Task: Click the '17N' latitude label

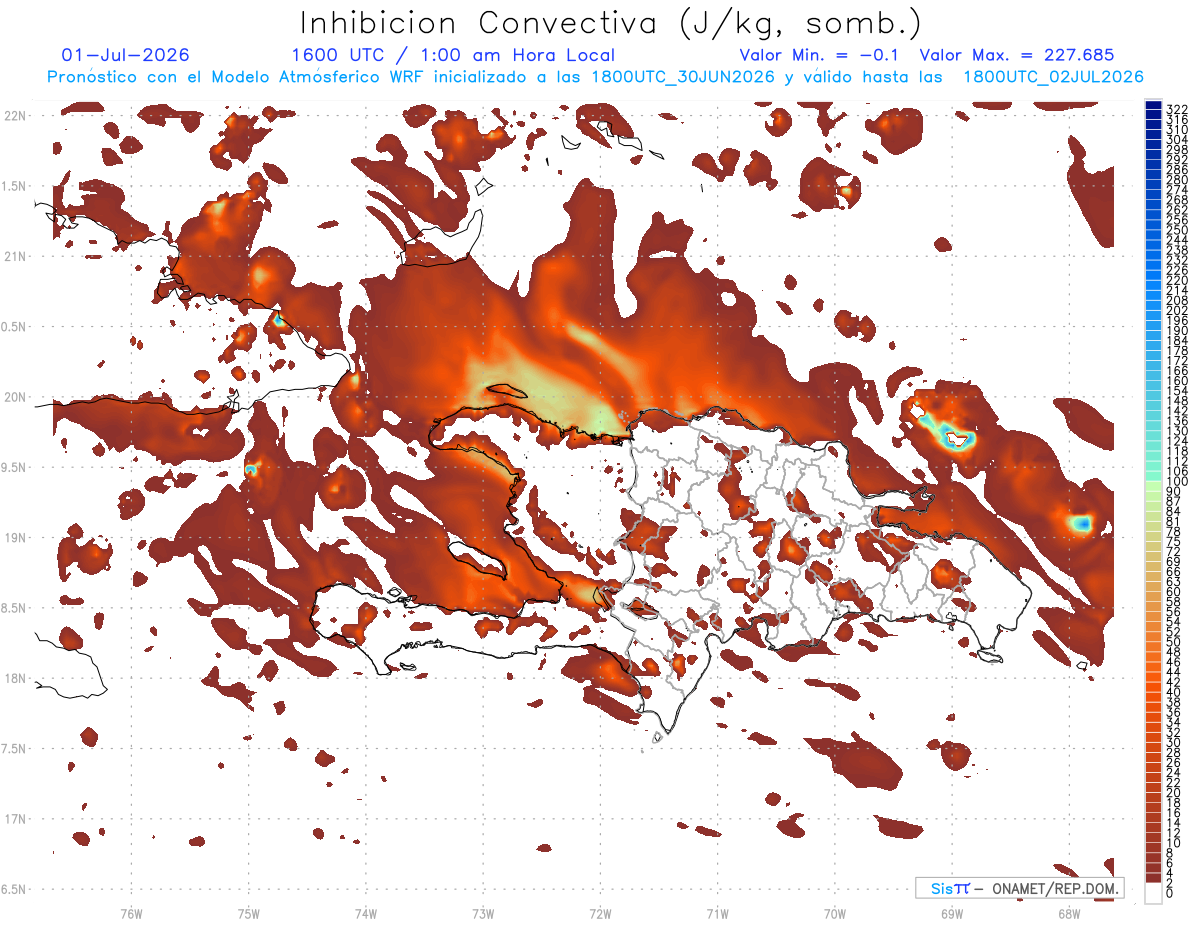Action: pyautogui.click(x=15, y=820)
